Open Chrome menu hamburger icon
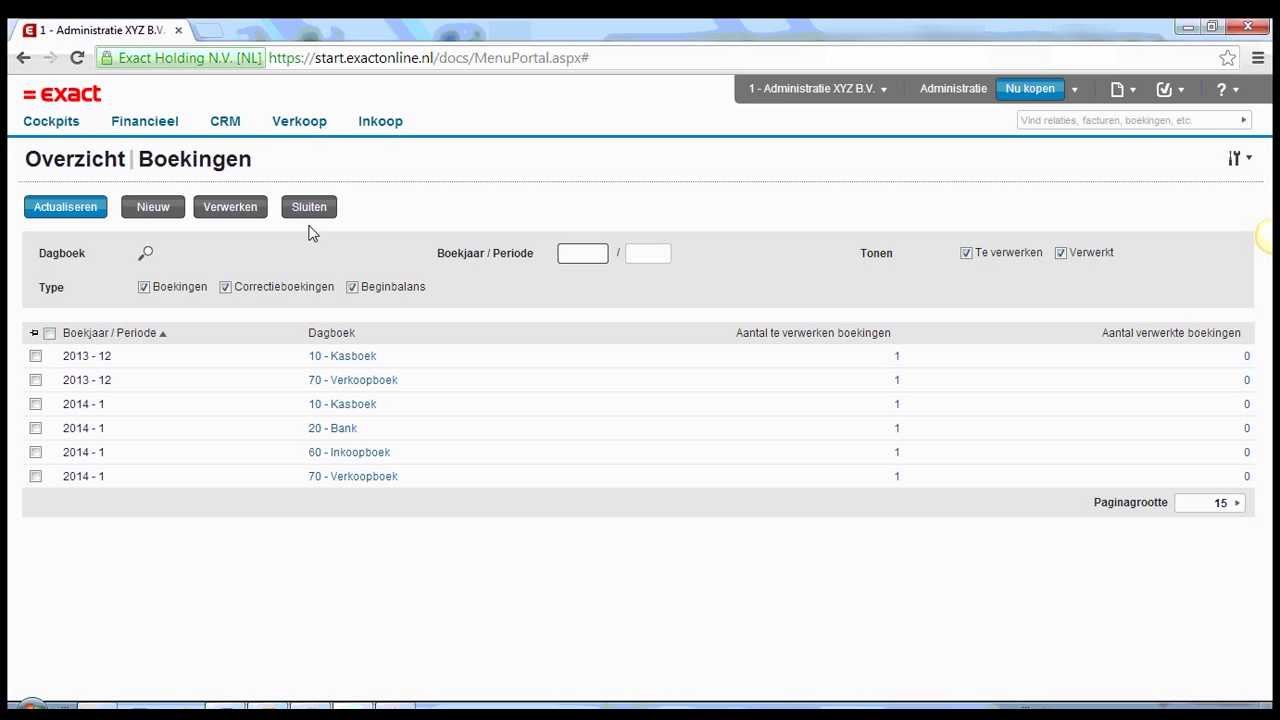The width and height of the screenshot is (1280, 720). point(1258,58)
